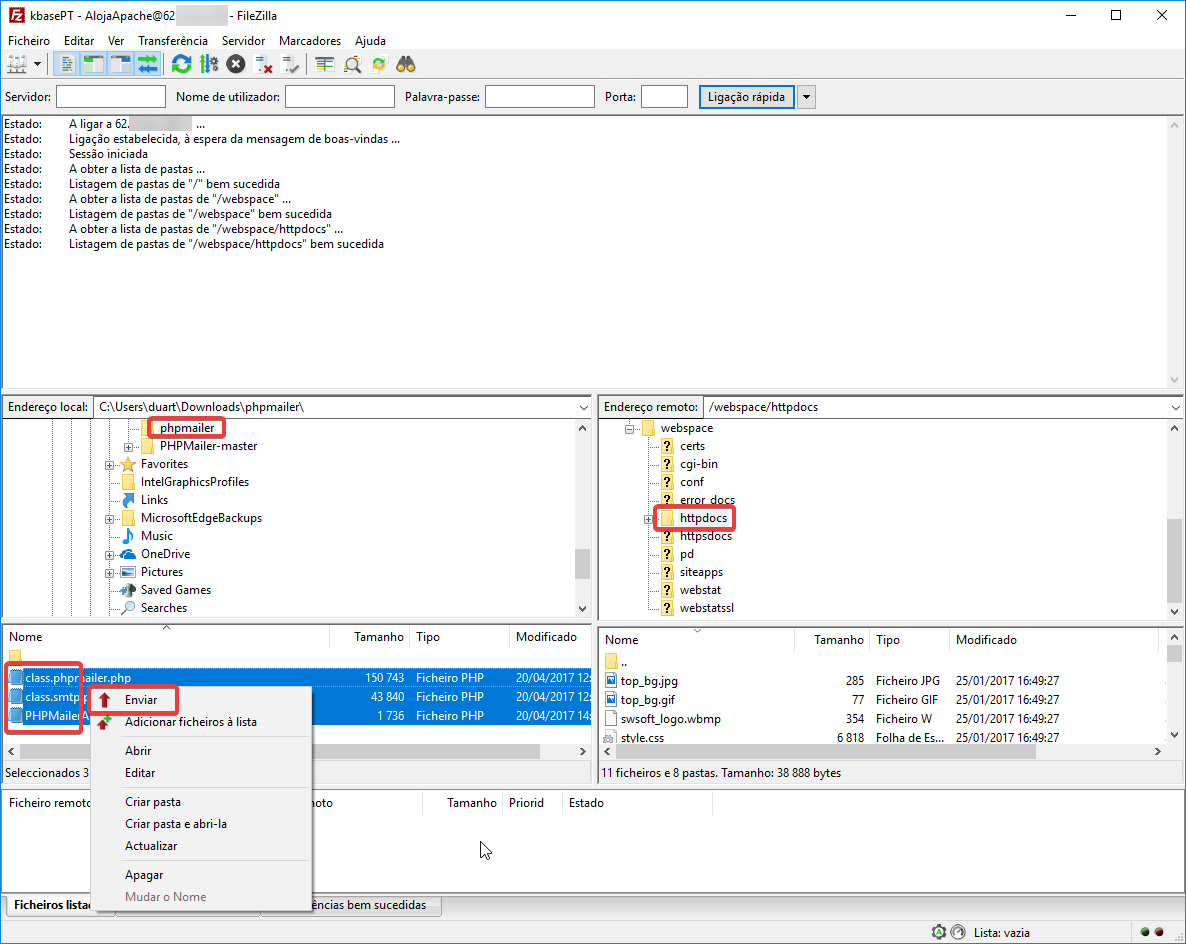Toggle processing of the transfer queue
The width and height of the screenshot is (1186, 944).
pos(209,64)
